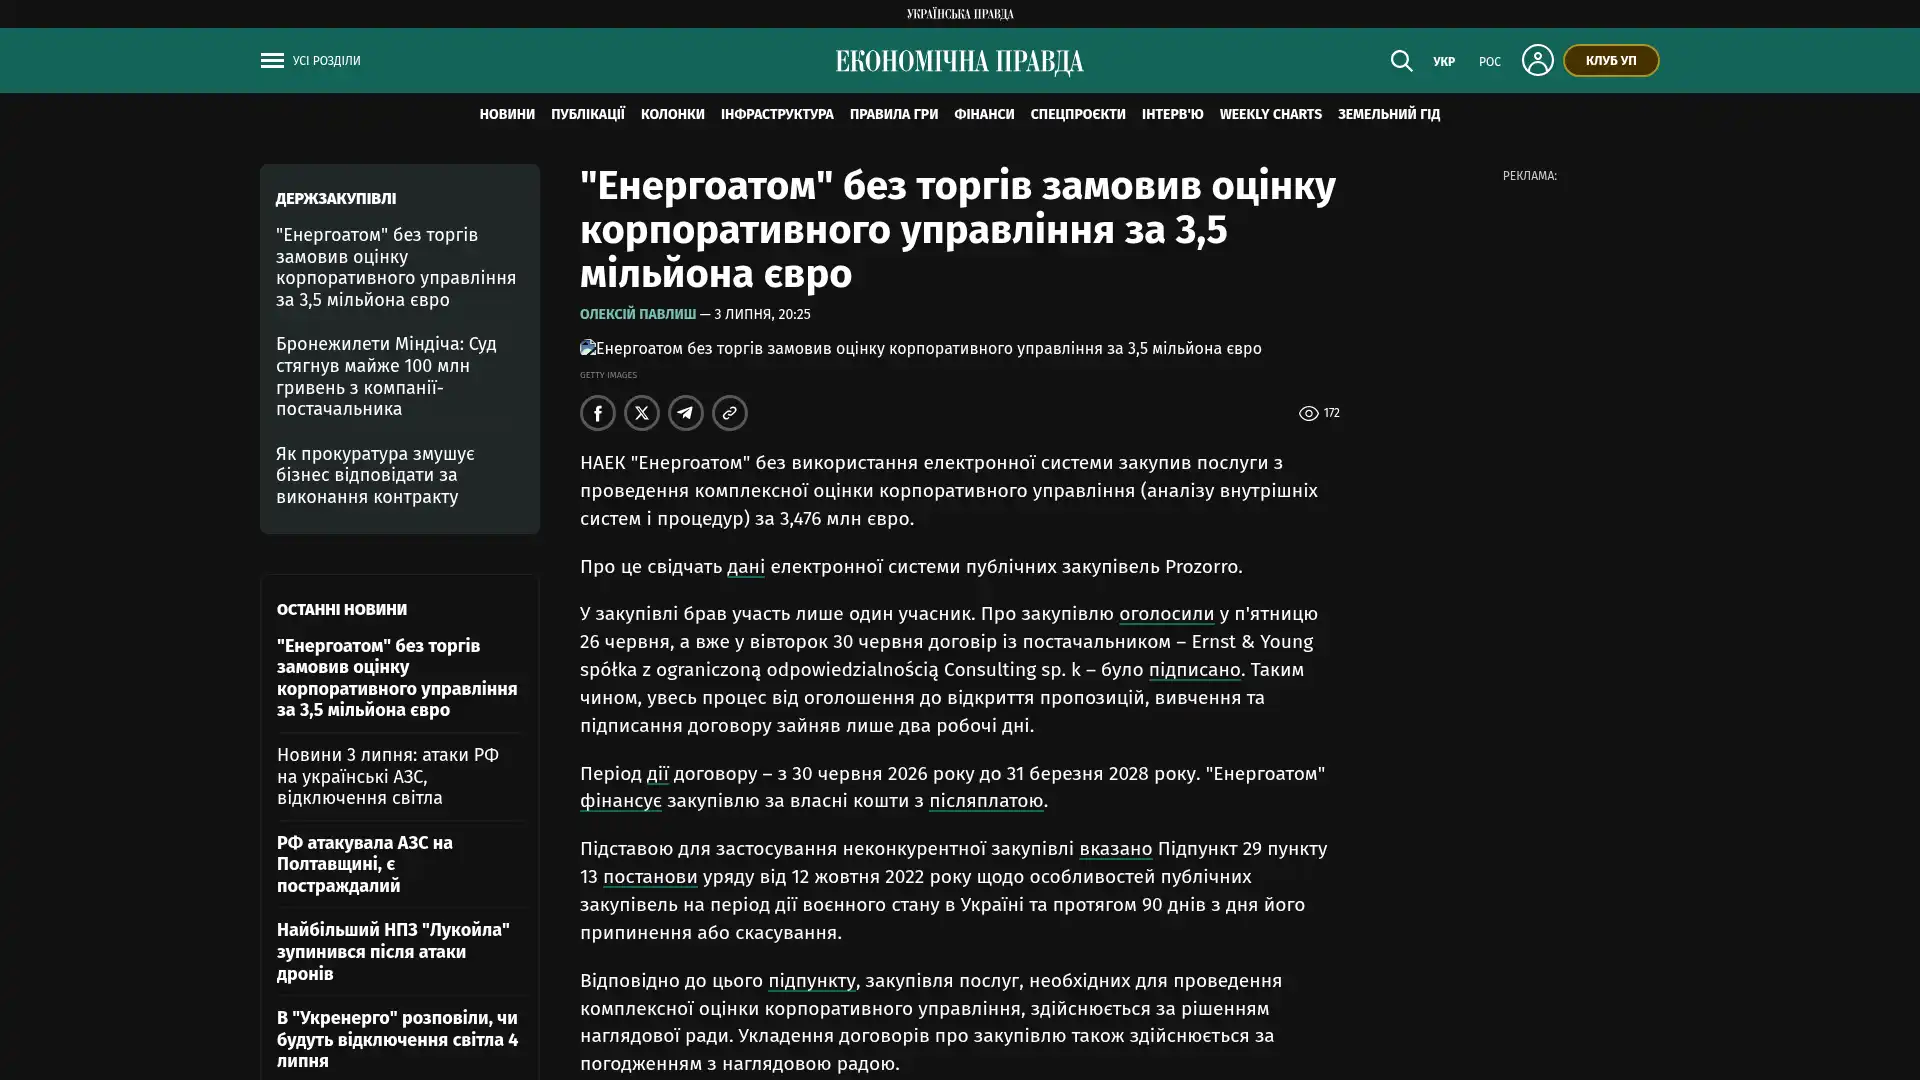The image size is (1920, 1080).
Task: Follow the 'фінансує' link in the article
Action: pos(621,801)
